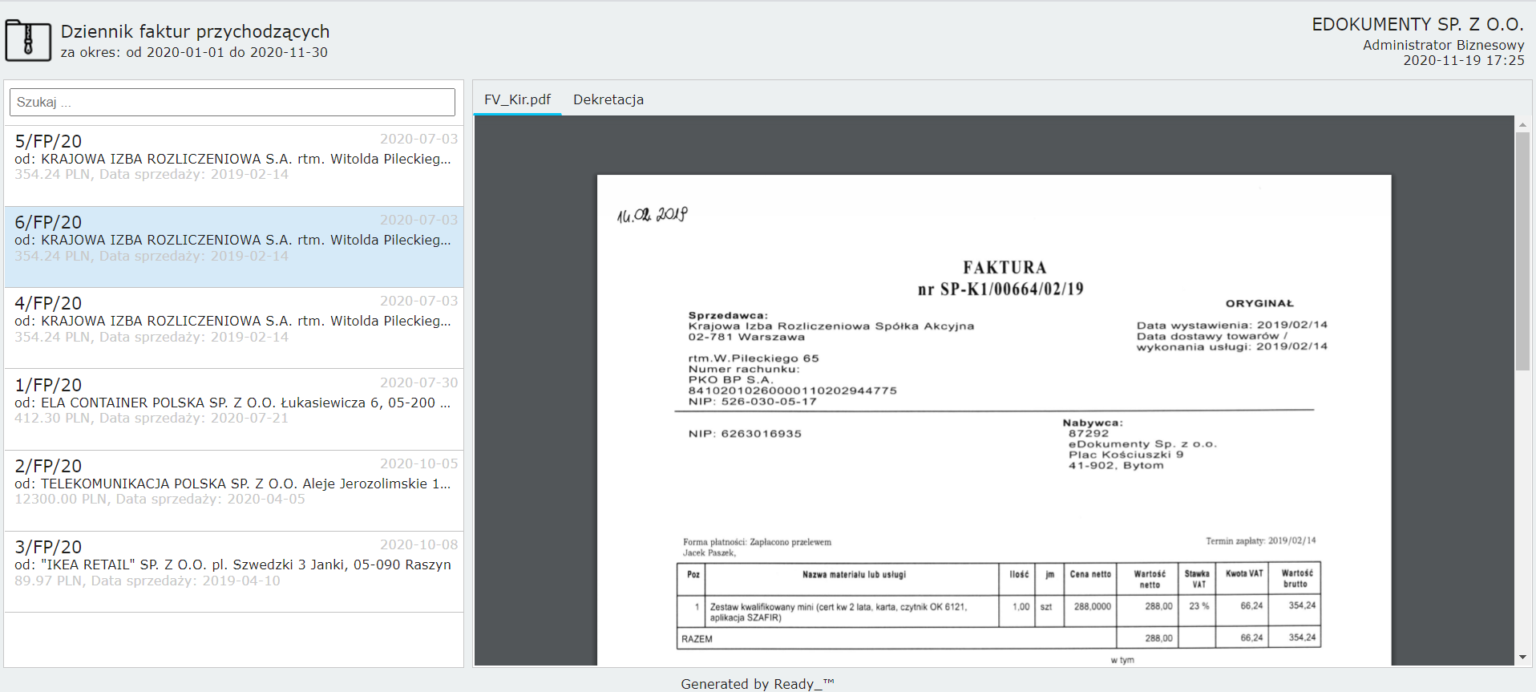Select invoice 4/FP/20 in the list
1536x692 pixels.
coord(234,328)
